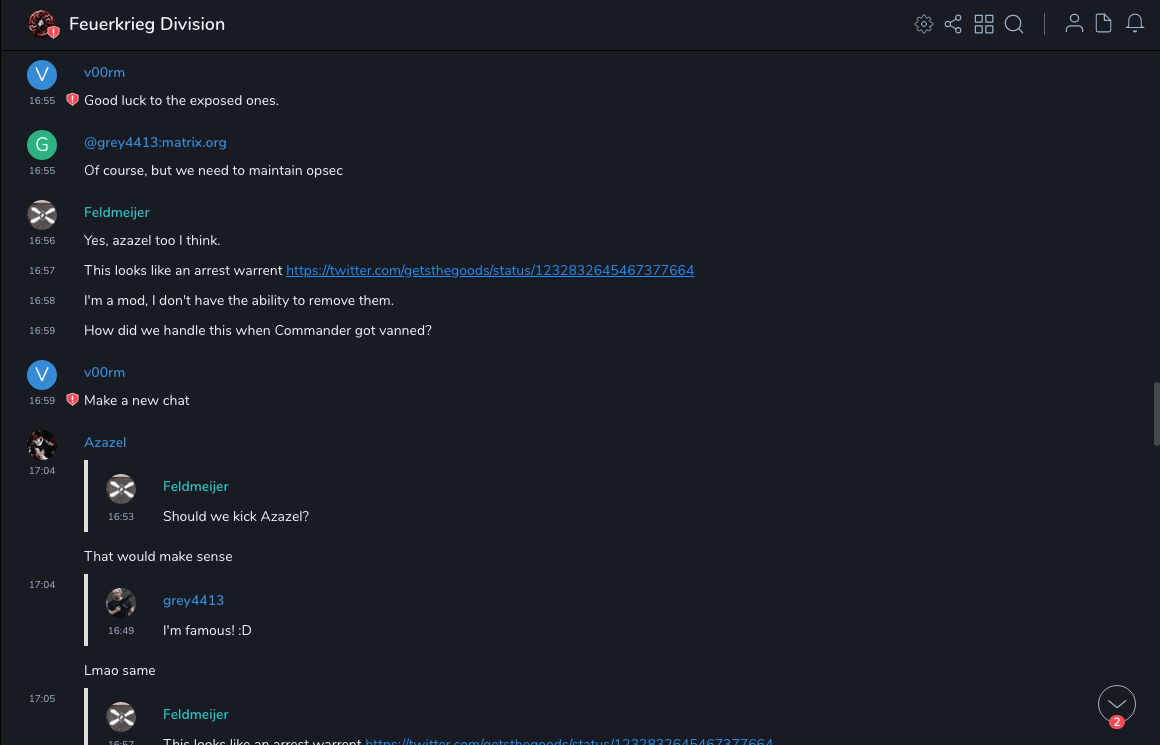Search messages with magnifier icon
The image size is (1160, 745).
click(x=1014, y=24)
